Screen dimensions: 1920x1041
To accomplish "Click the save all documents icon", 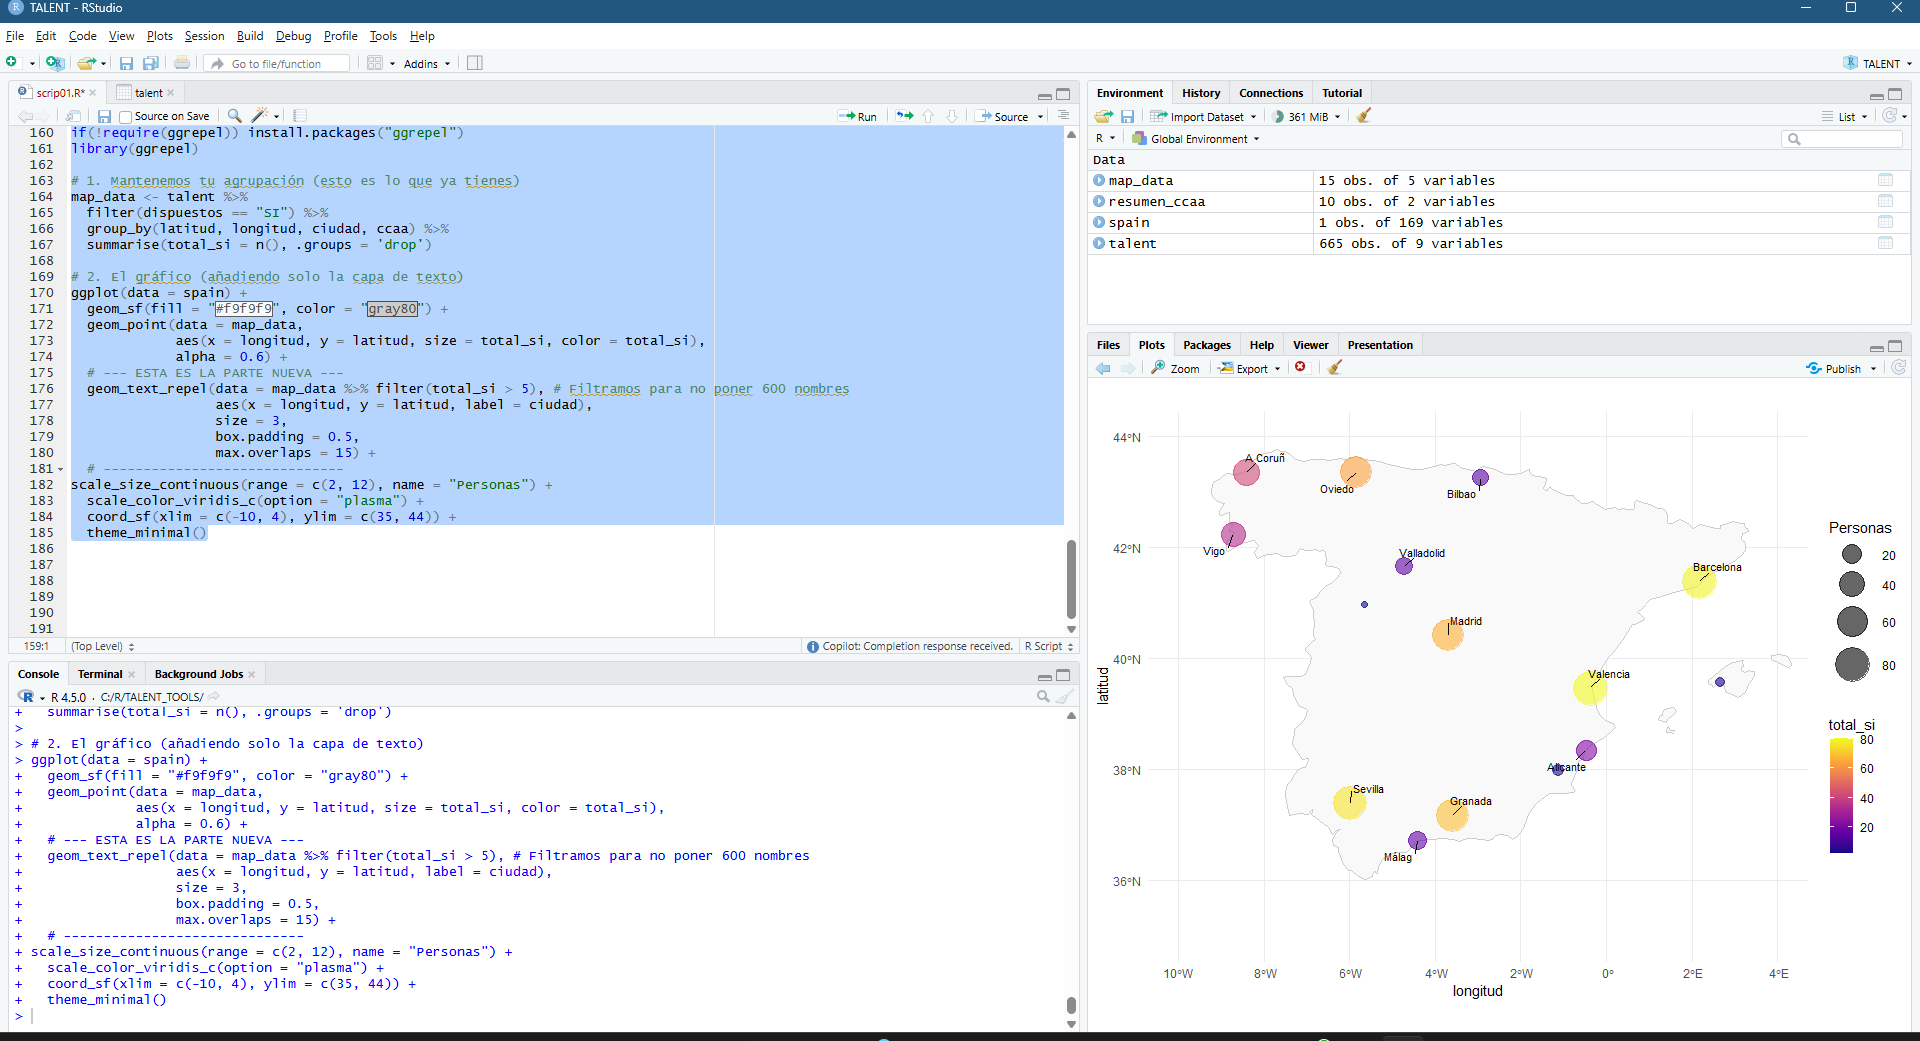I will [x=151, y=63].
